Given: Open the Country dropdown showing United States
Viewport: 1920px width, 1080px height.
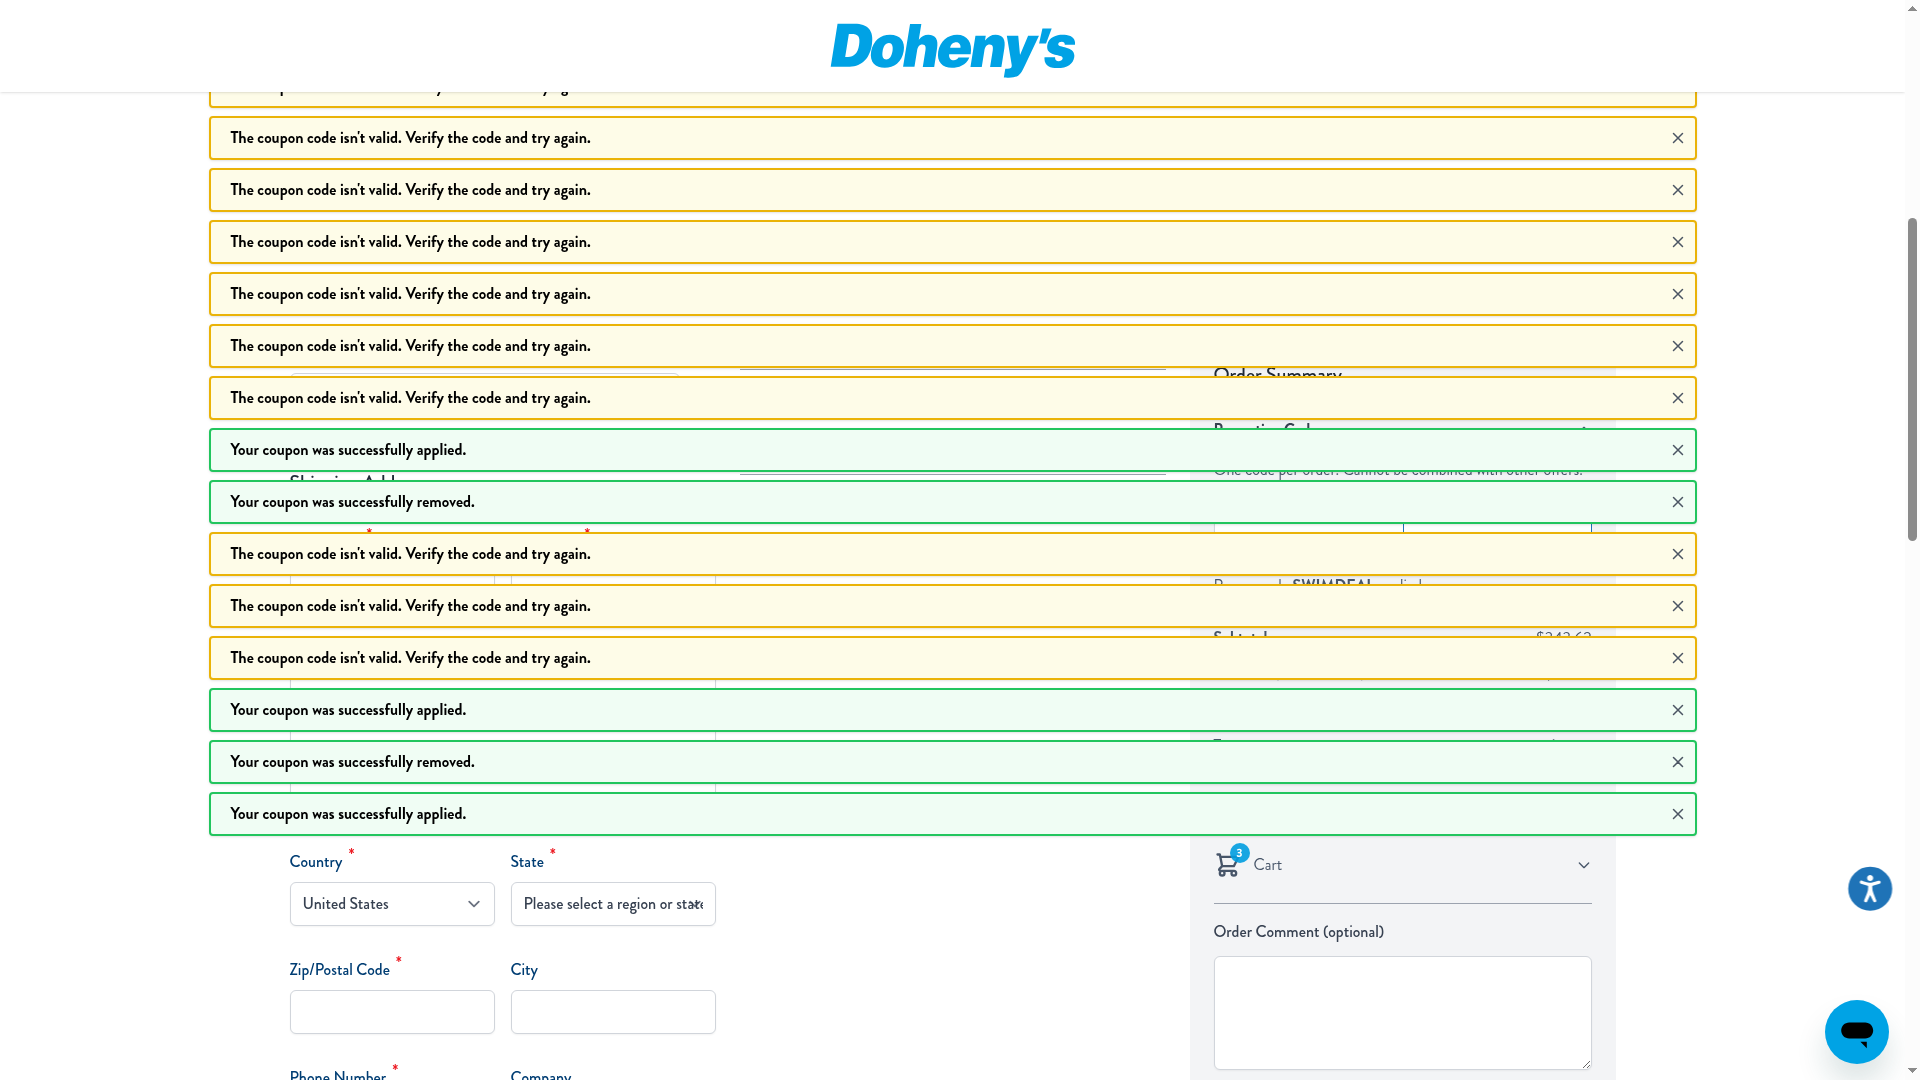Looking at the screenshot, I should [x=392, y=904].
